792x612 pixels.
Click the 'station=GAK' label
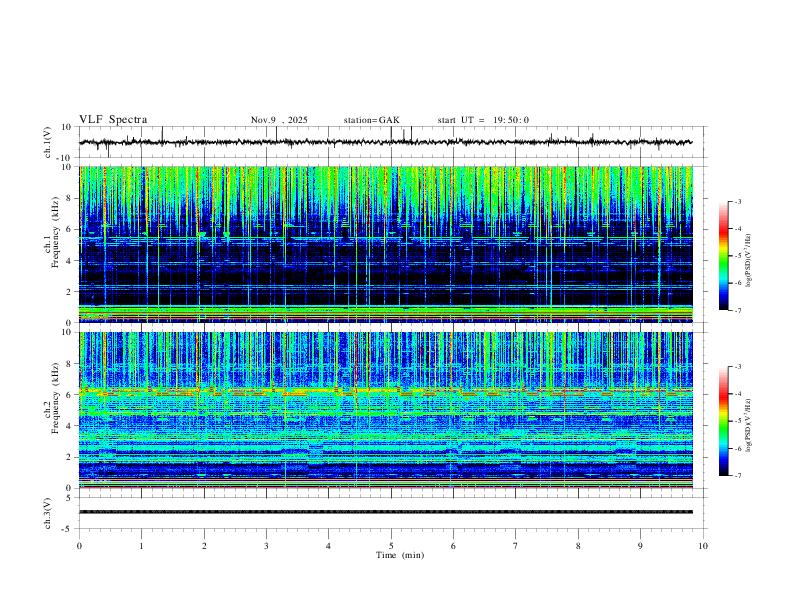[371, 120]
